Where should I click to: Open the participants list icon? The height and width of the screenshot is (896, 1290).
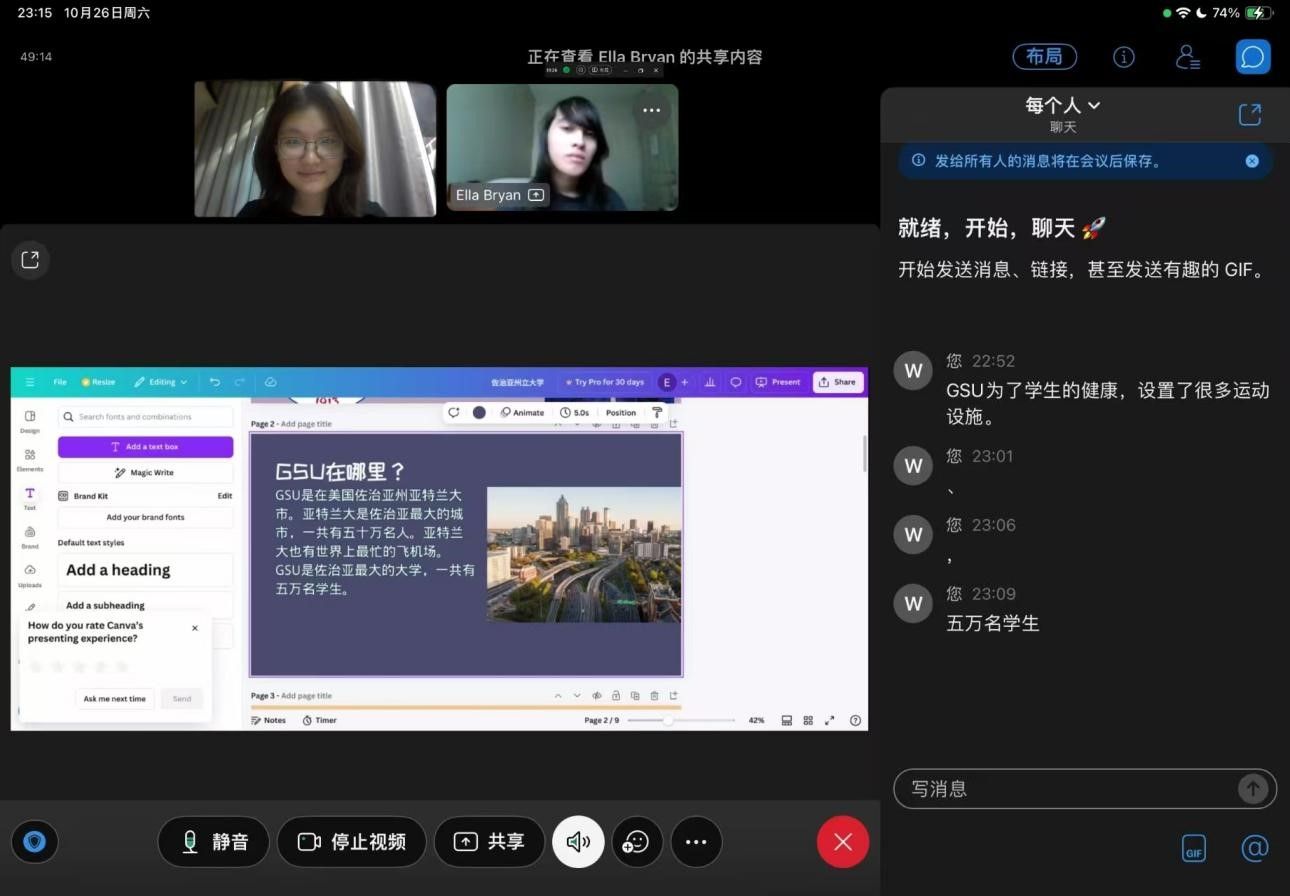pyautogui.click(x=1187, y=57)
